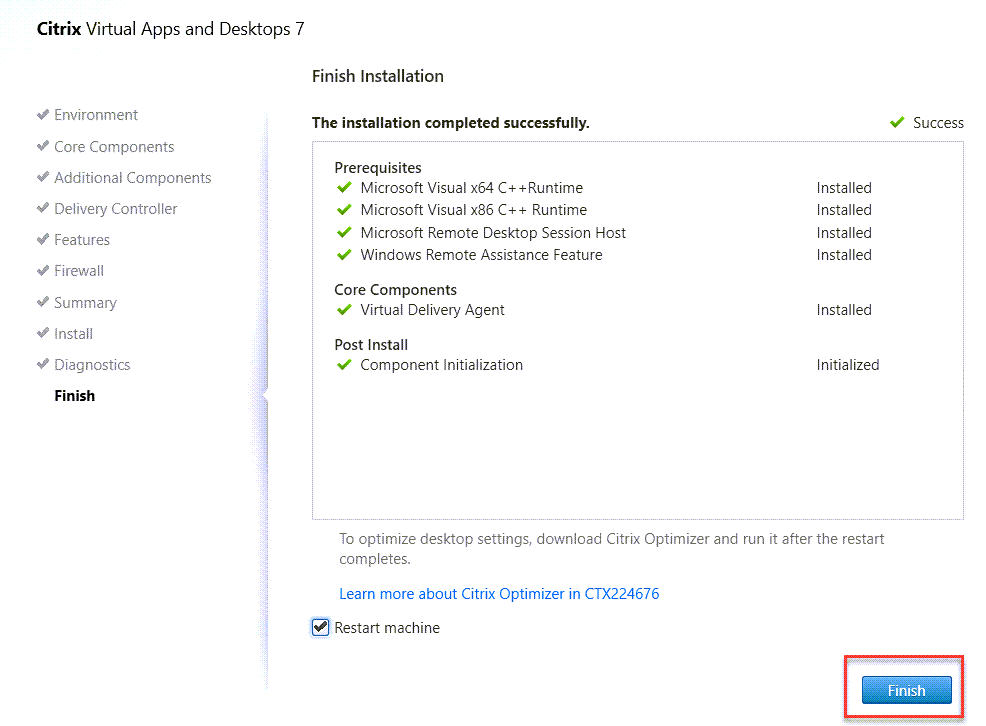Open the Firewall step in sidebar
Image resolution: width=986 pixels, height=726 pixels.
point(79,271)
